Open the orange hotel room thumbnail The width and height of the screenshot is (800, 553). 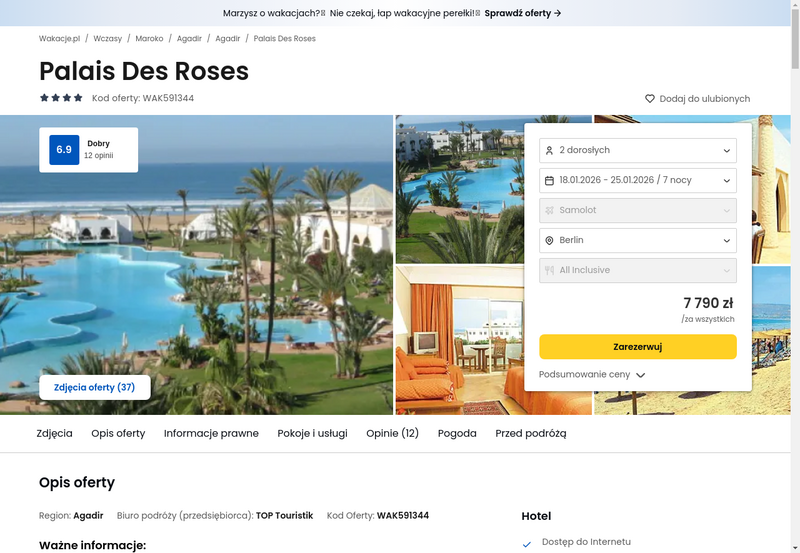coord(460,340)
